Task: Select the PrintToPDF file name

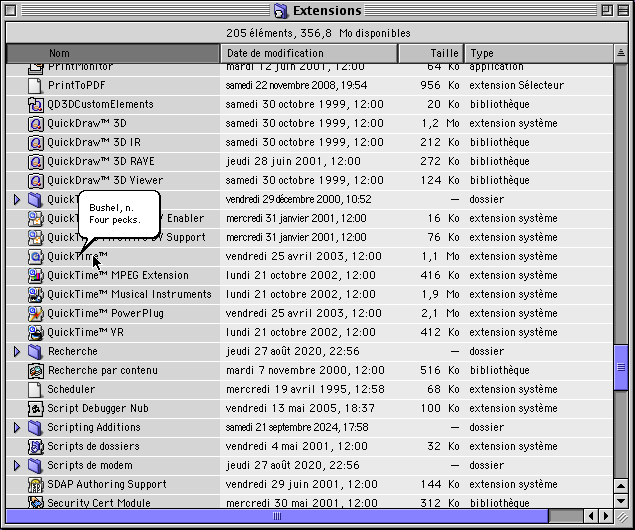Action: (x=77, y=85)
